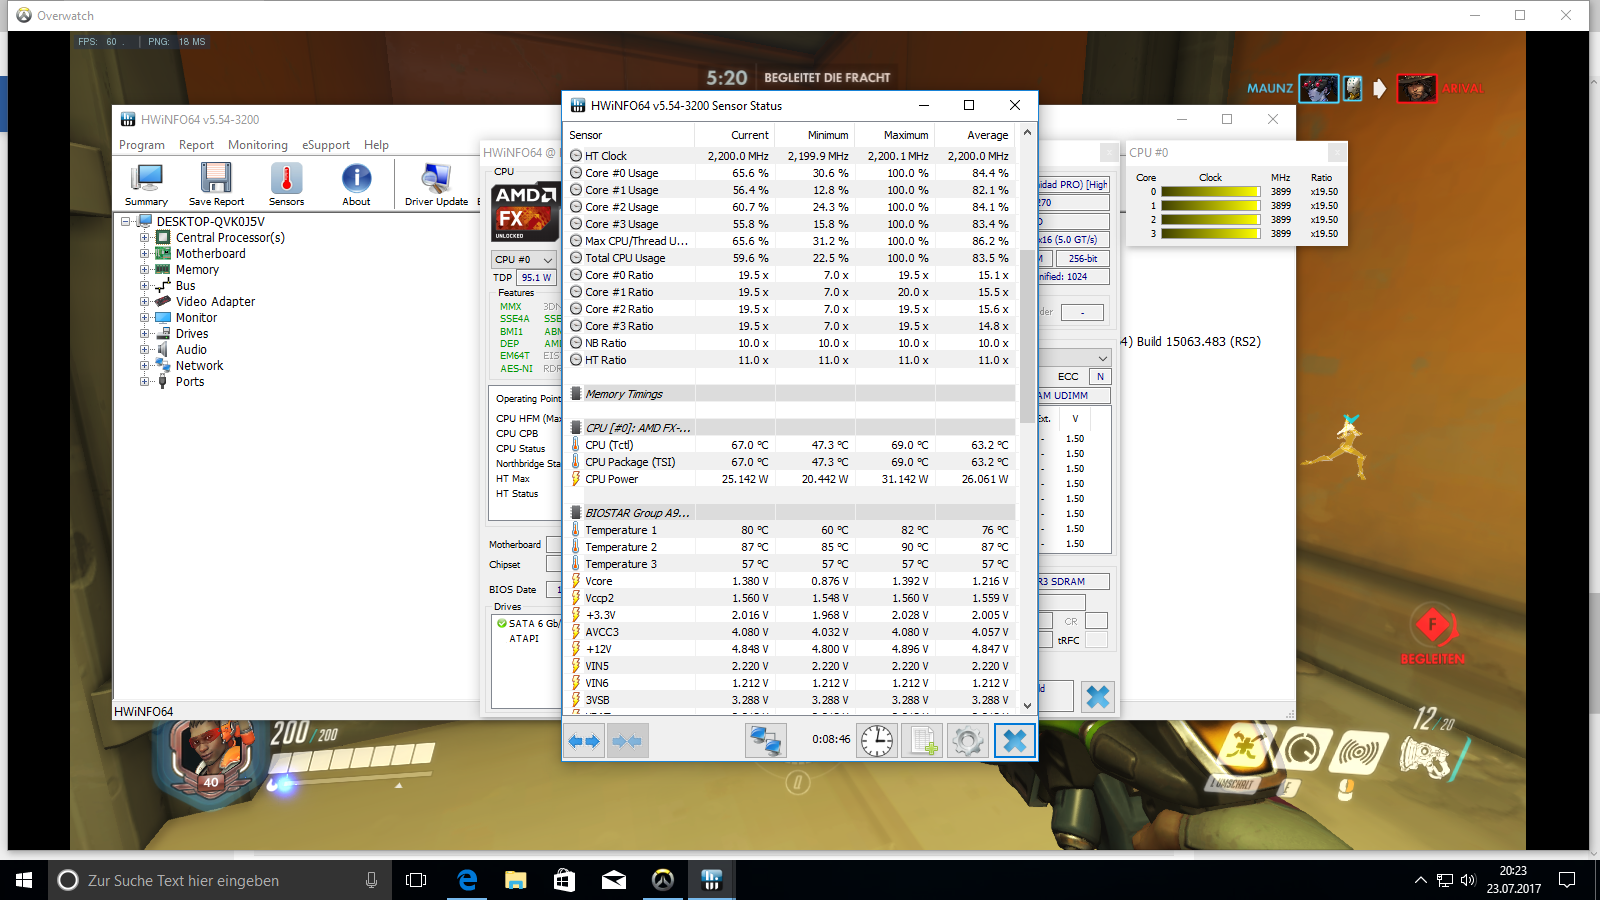This screenshot has width=1600, height=900.
Task: Click the Average column header
Action: point(975,135)
